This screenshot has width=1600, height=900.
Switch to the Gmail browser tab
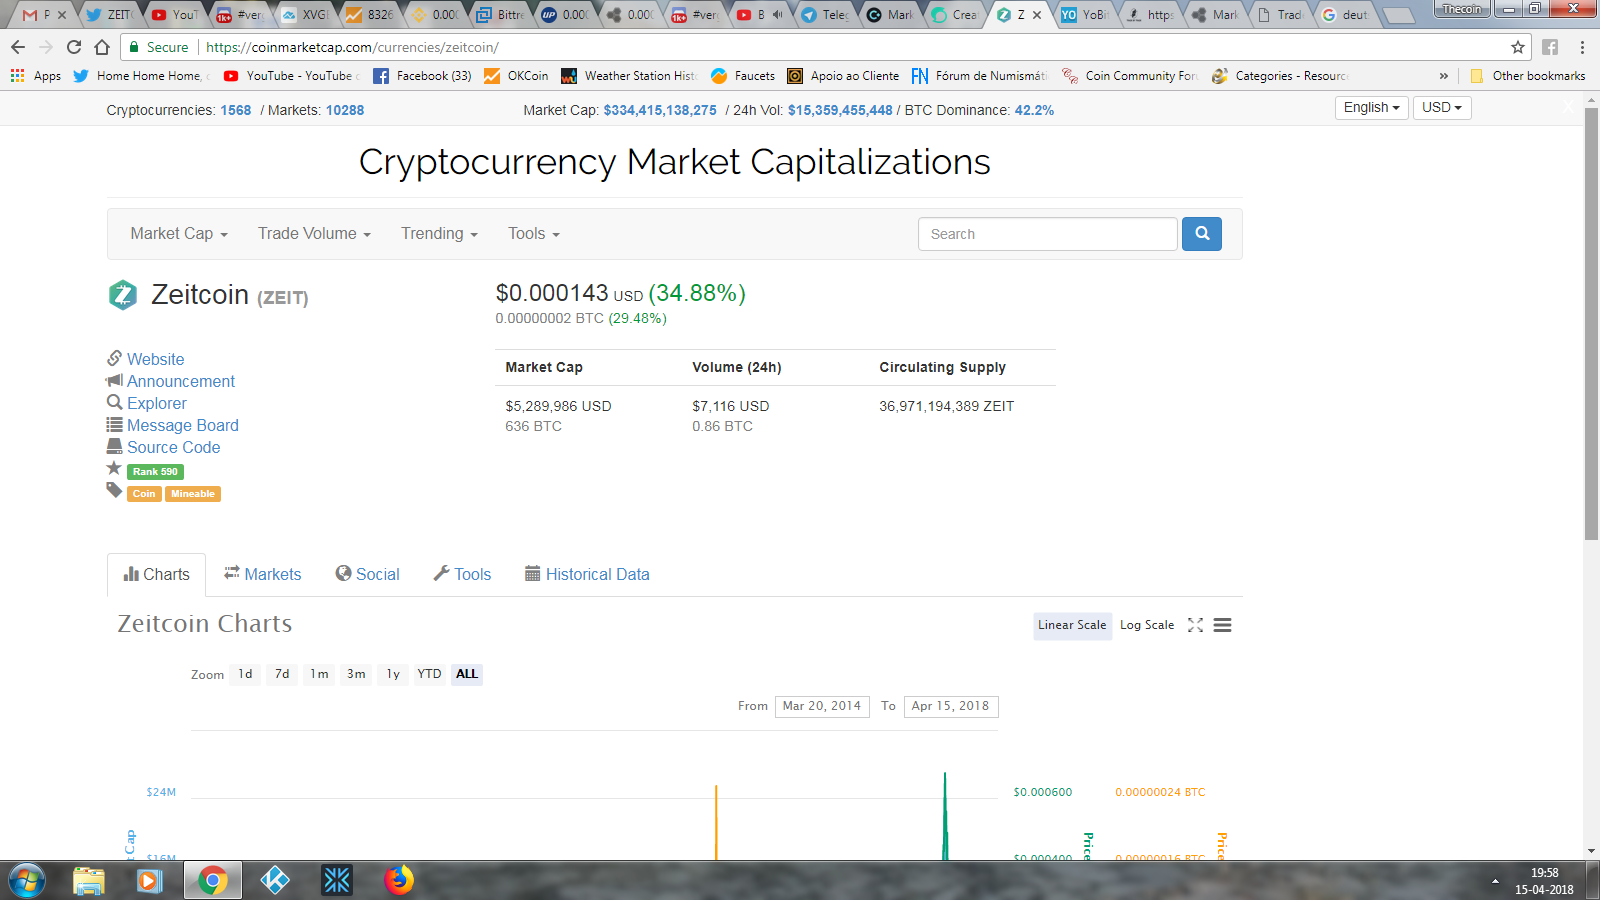44,15
